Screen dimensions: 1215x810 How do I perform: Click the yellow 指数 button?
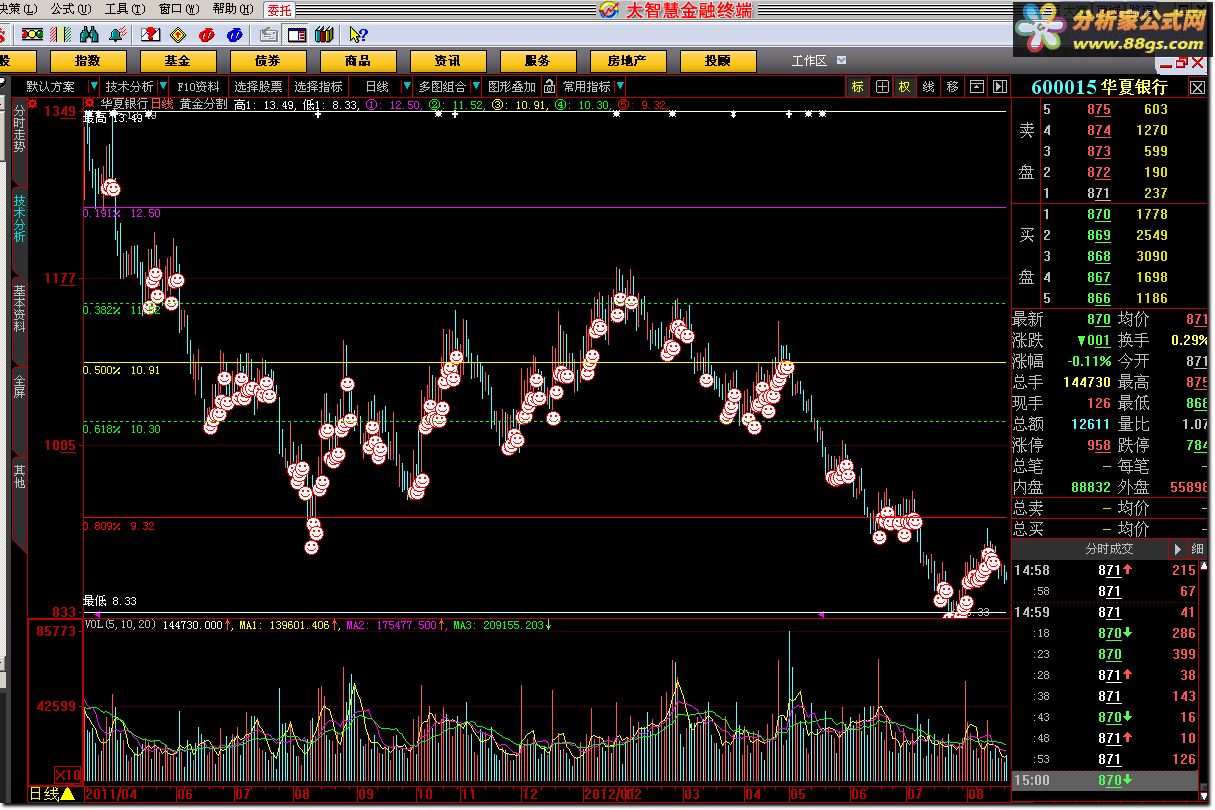[x=88, y=61]
